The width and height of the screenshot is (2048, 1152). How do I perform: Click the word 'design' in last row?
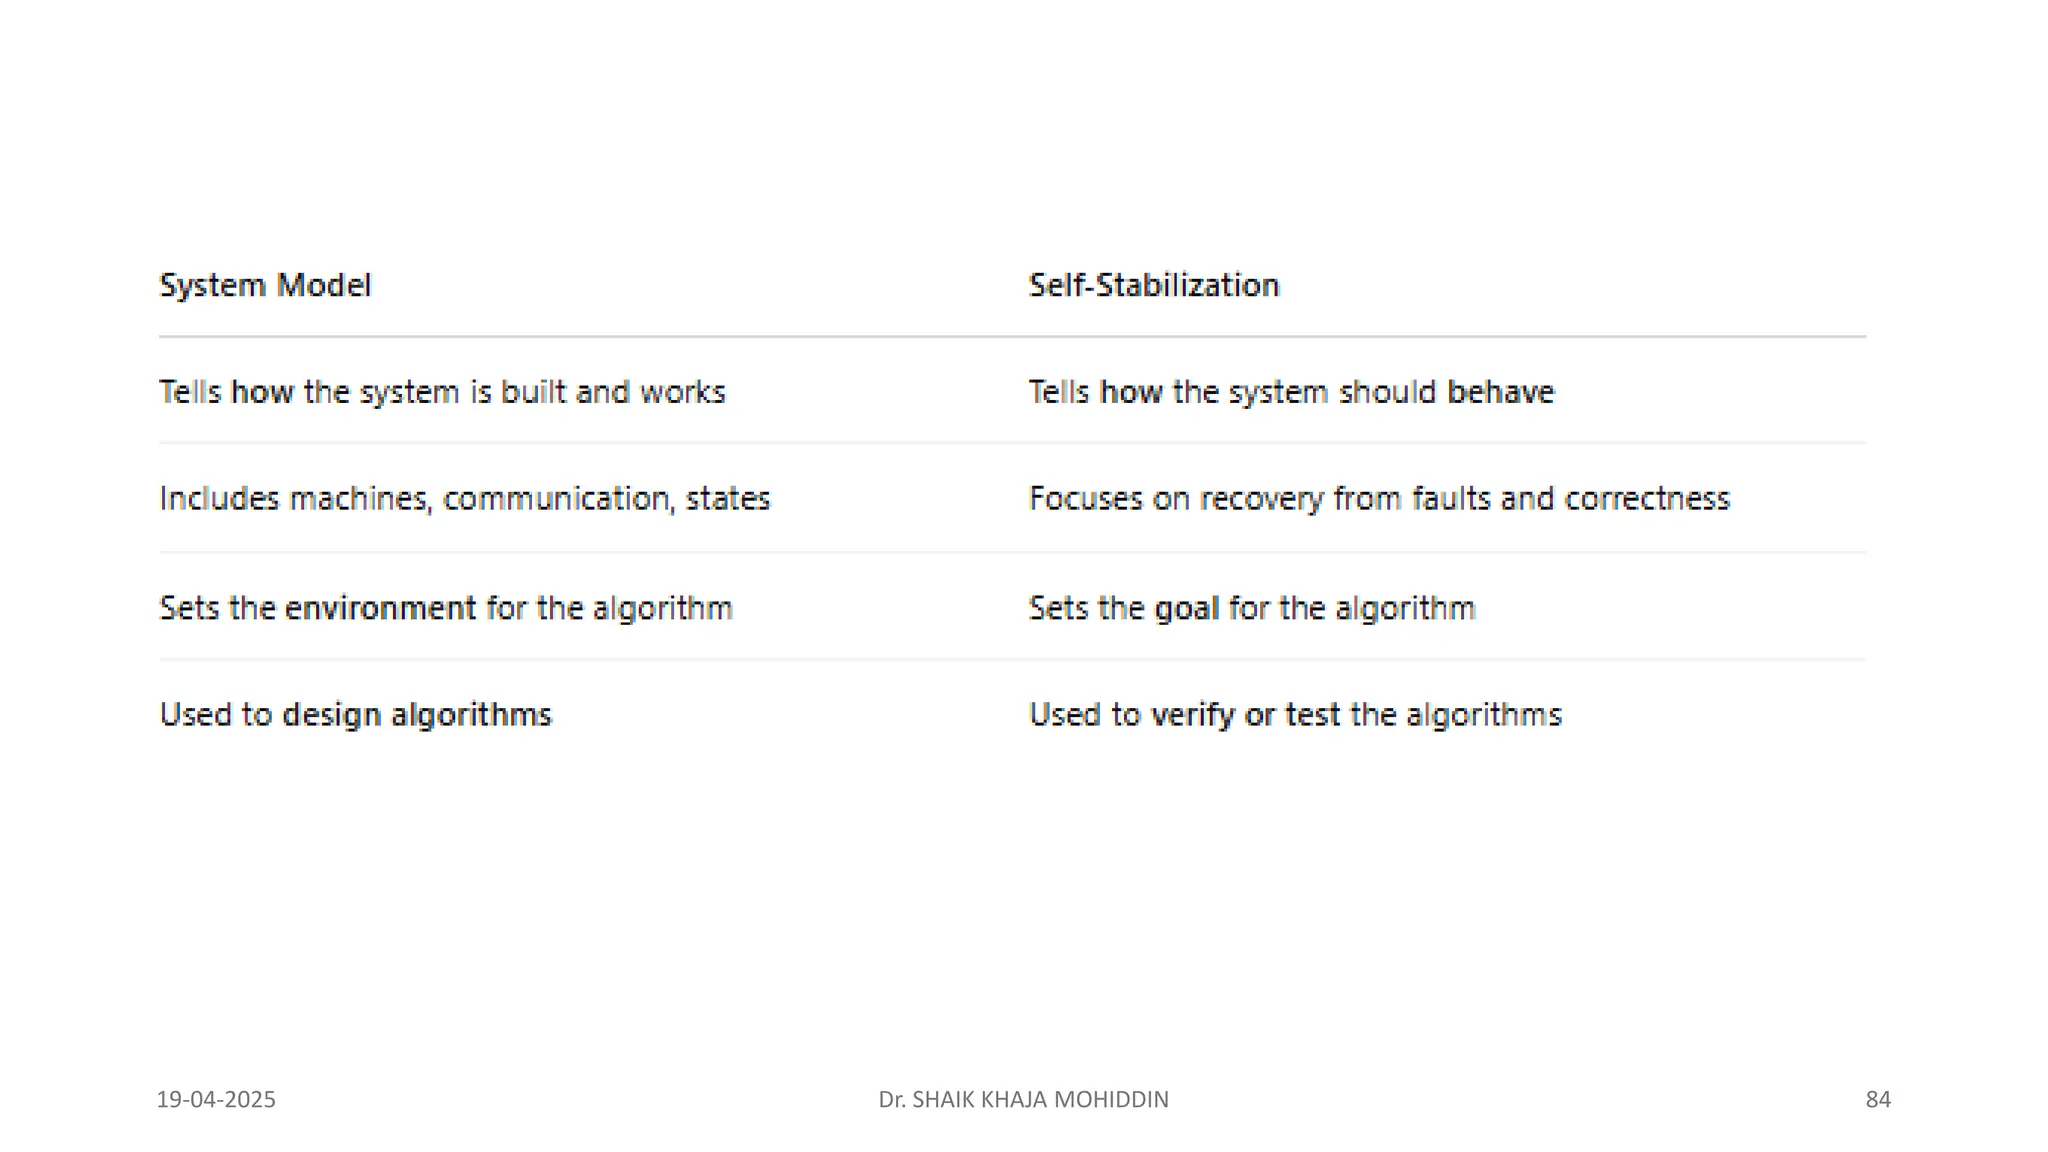point(331,716)
